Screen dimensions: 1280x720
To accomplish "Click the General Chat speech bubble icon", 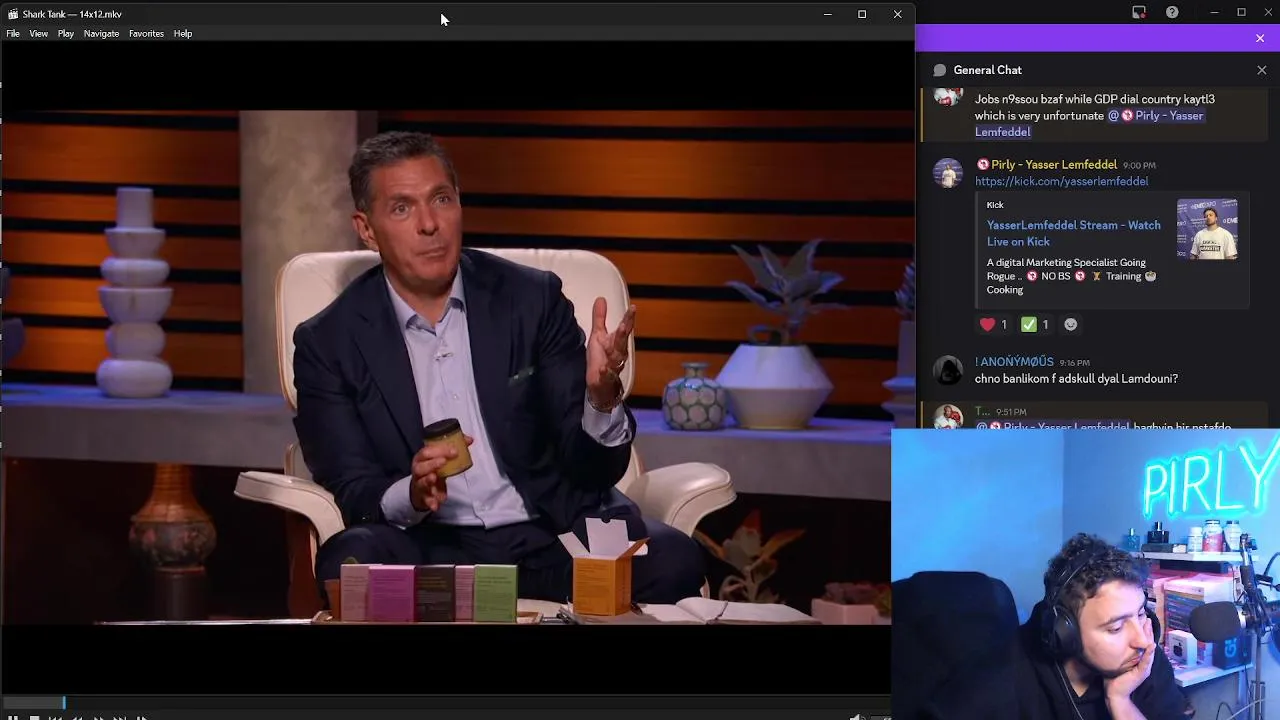I will click(940, 70).
